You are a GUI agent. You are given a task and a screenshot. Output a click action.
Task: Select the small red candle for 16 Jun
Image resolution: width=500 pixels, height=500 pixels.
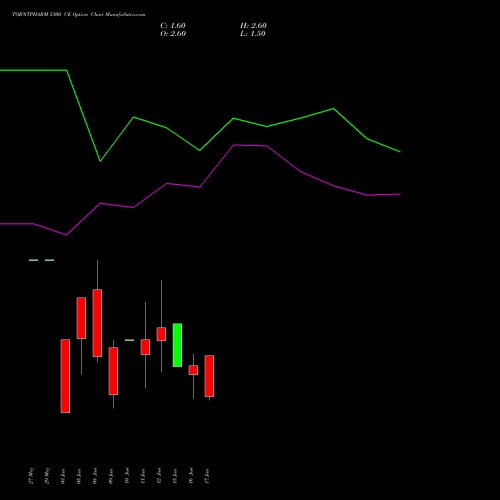[193, 370]
